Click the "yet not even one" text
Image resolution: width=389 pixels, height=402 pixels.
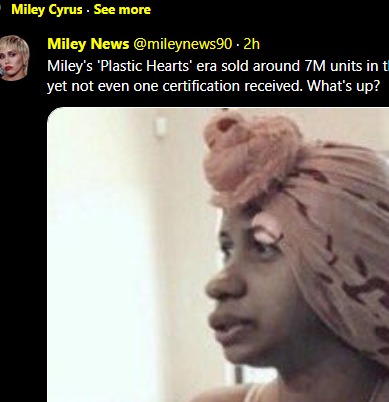(x=102, y=86)
